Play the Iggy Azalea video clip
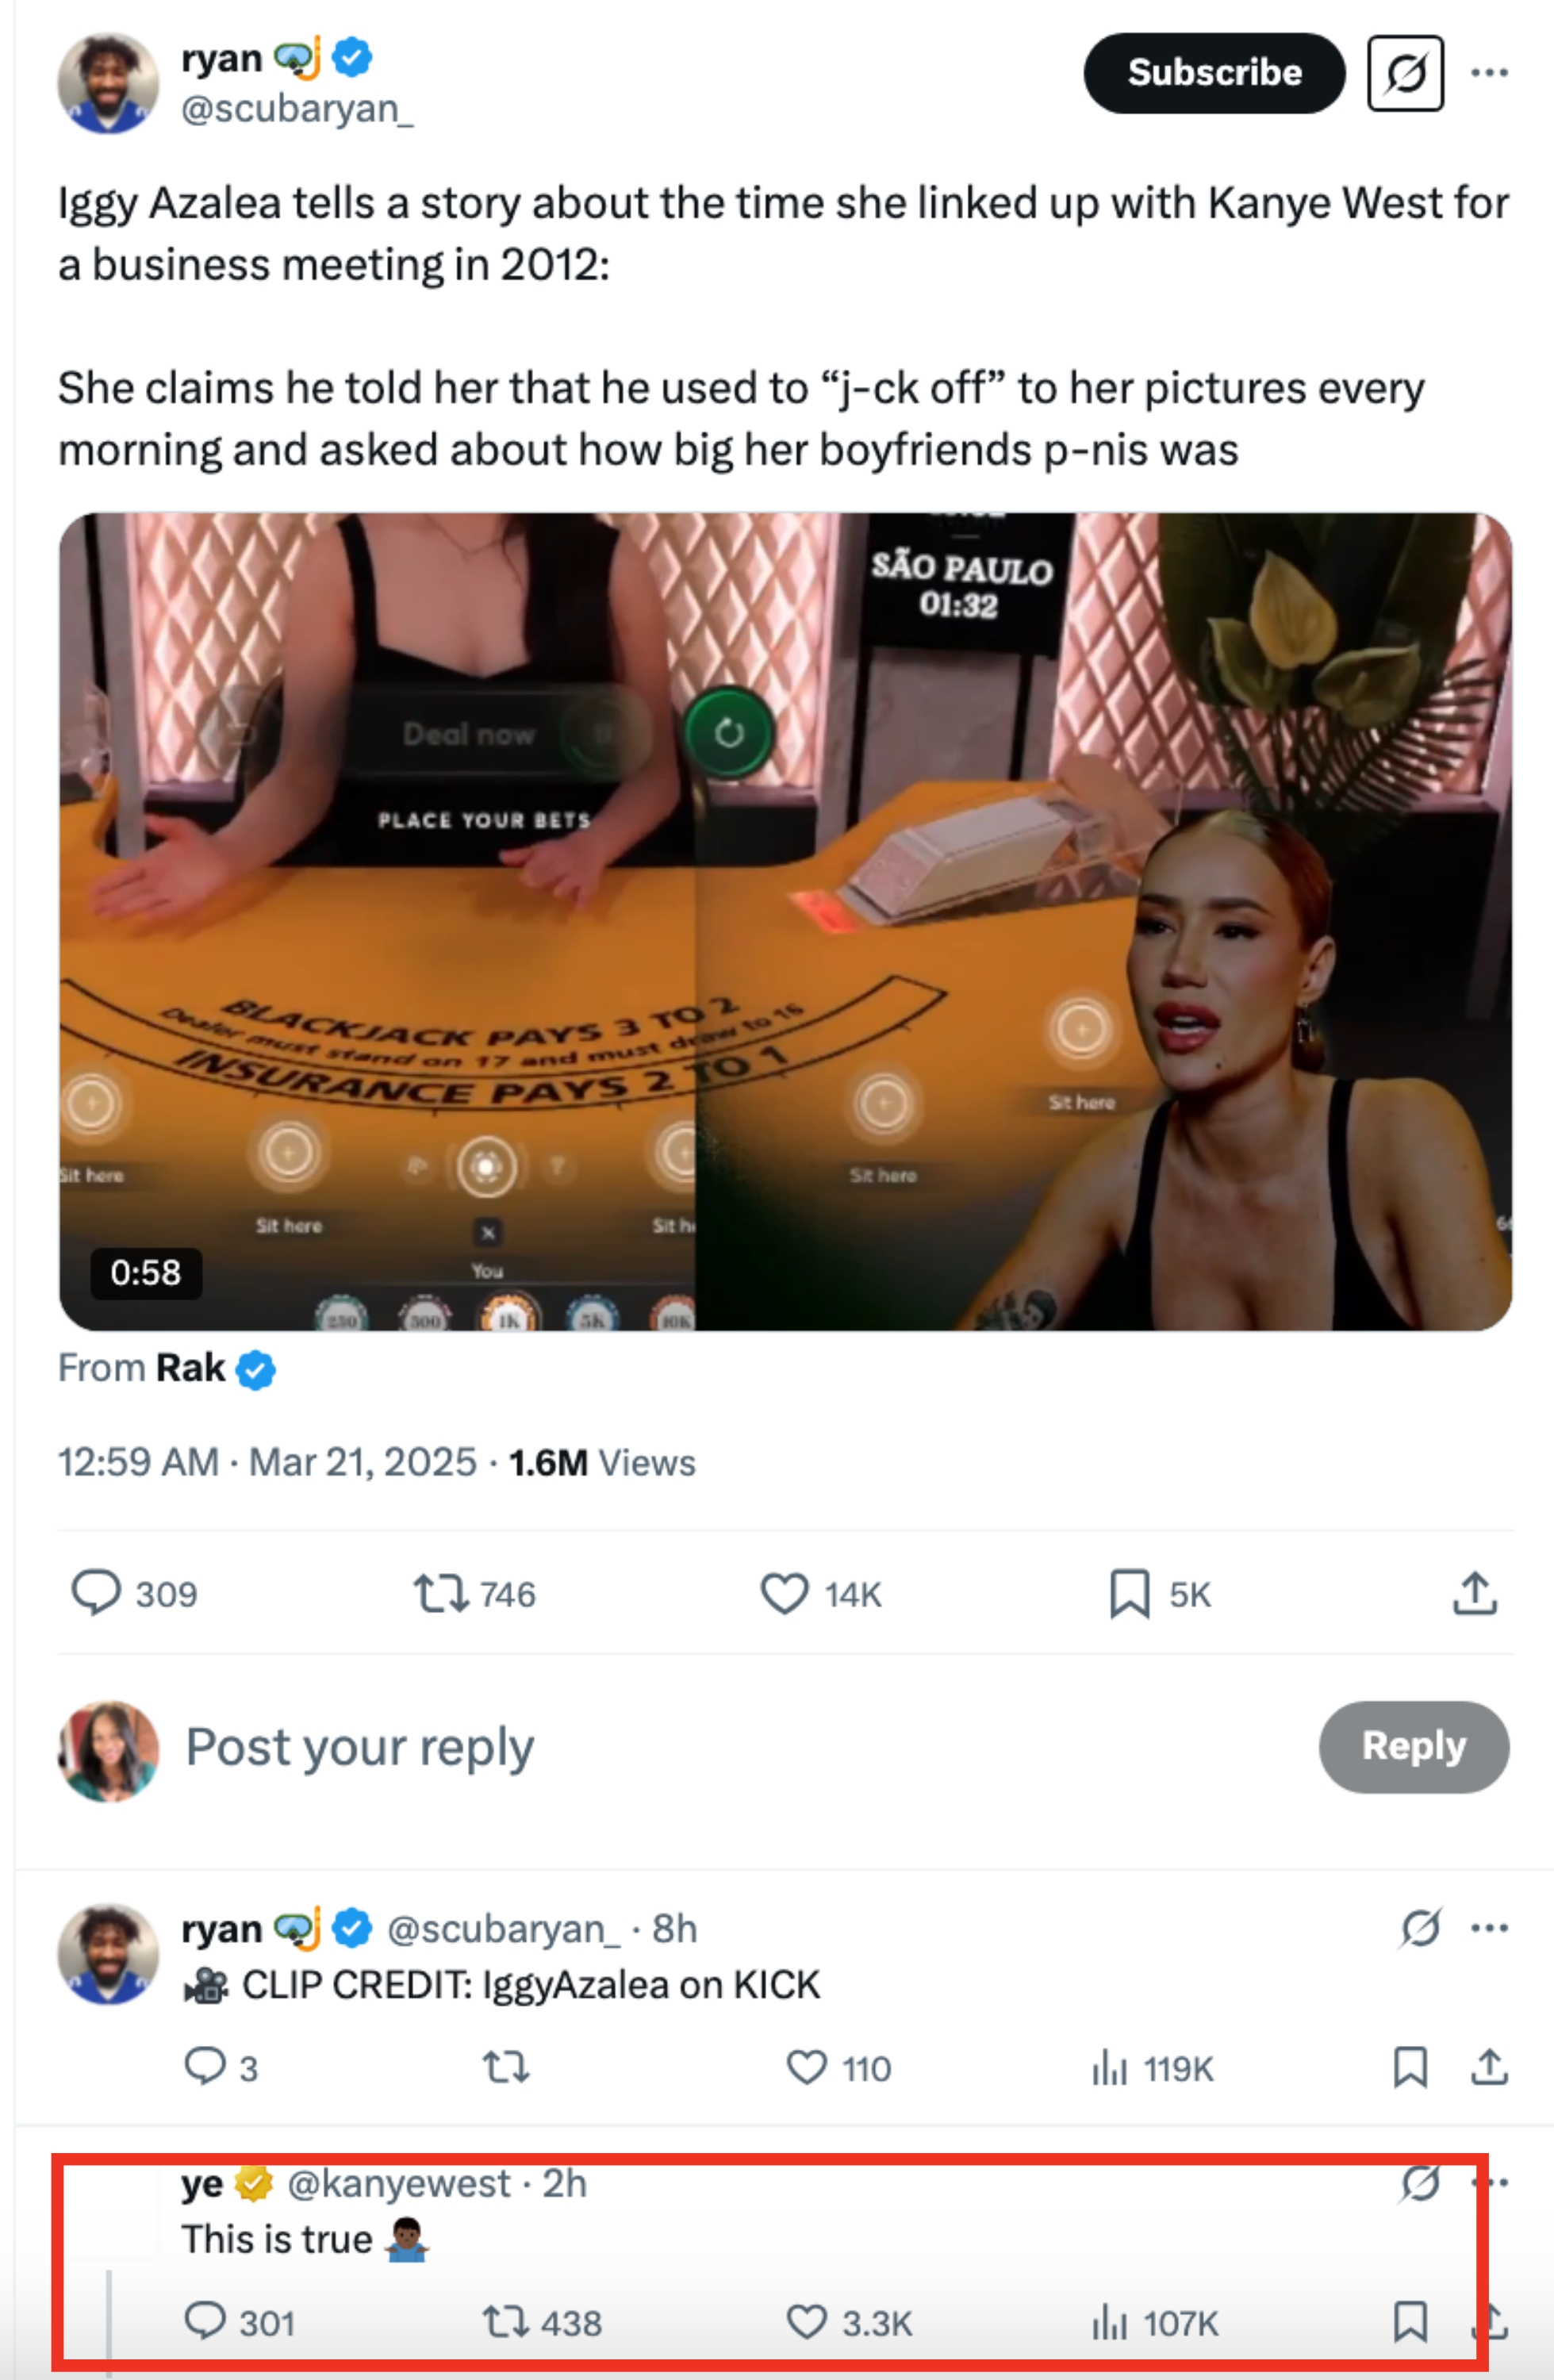 point(785,920)
